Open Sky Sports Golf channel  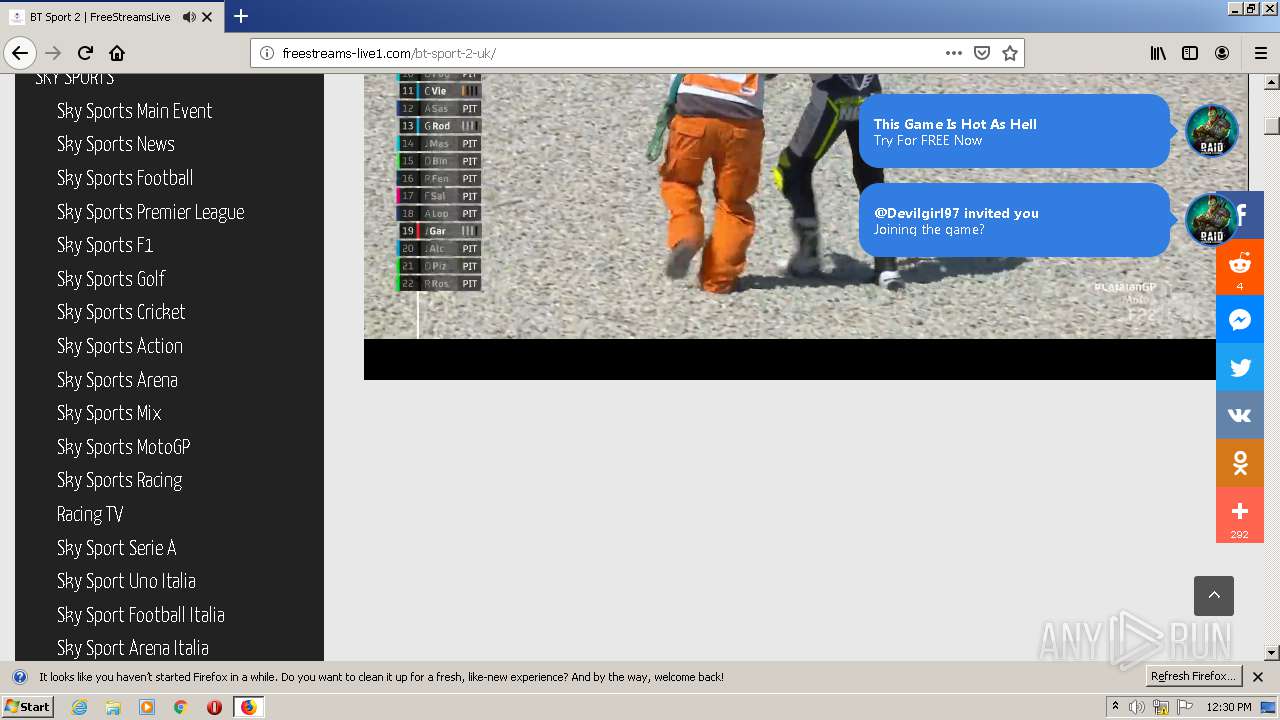click(x=111, y=279)
